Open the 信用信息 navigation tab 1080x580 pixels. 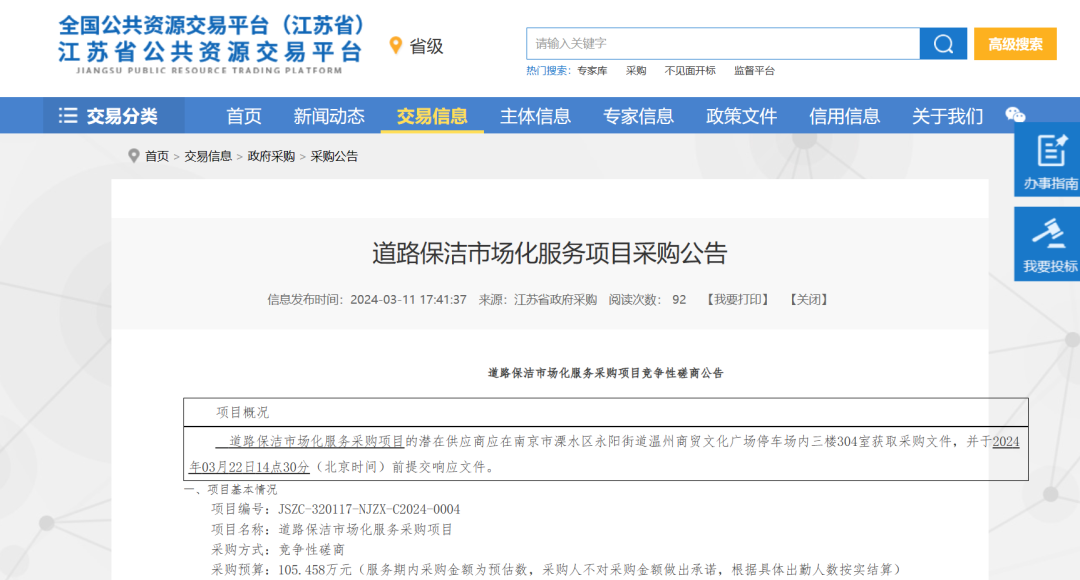pos(844,116)
